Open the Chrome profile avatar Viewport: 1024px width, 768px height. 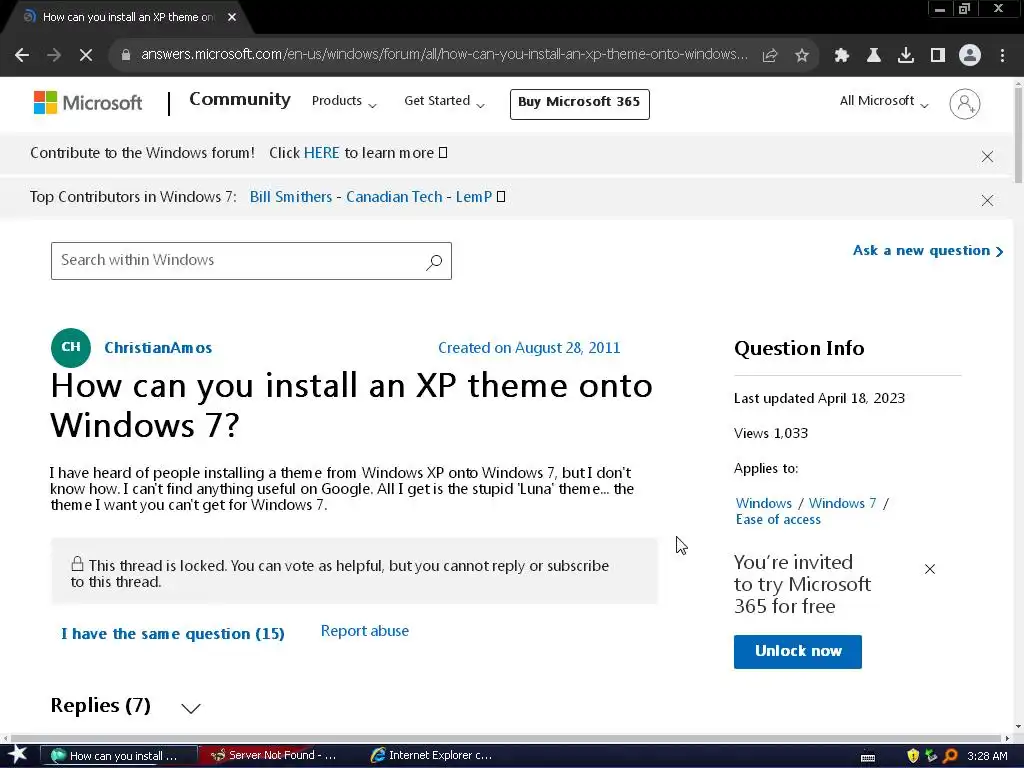tap(970, 55)
